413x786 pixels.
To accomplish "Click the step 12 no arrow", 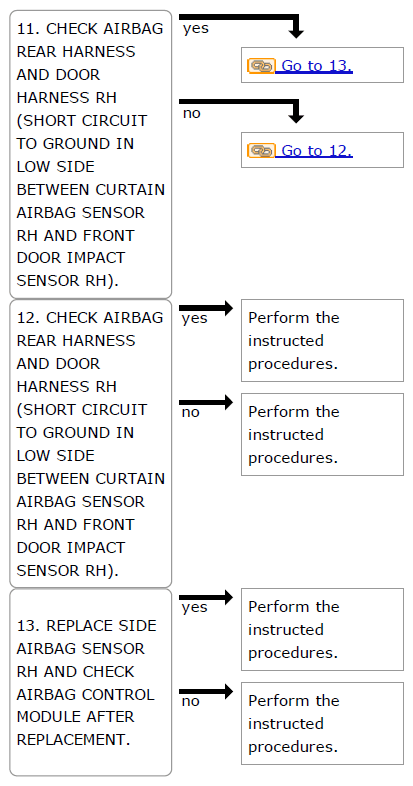I will 206,402.
